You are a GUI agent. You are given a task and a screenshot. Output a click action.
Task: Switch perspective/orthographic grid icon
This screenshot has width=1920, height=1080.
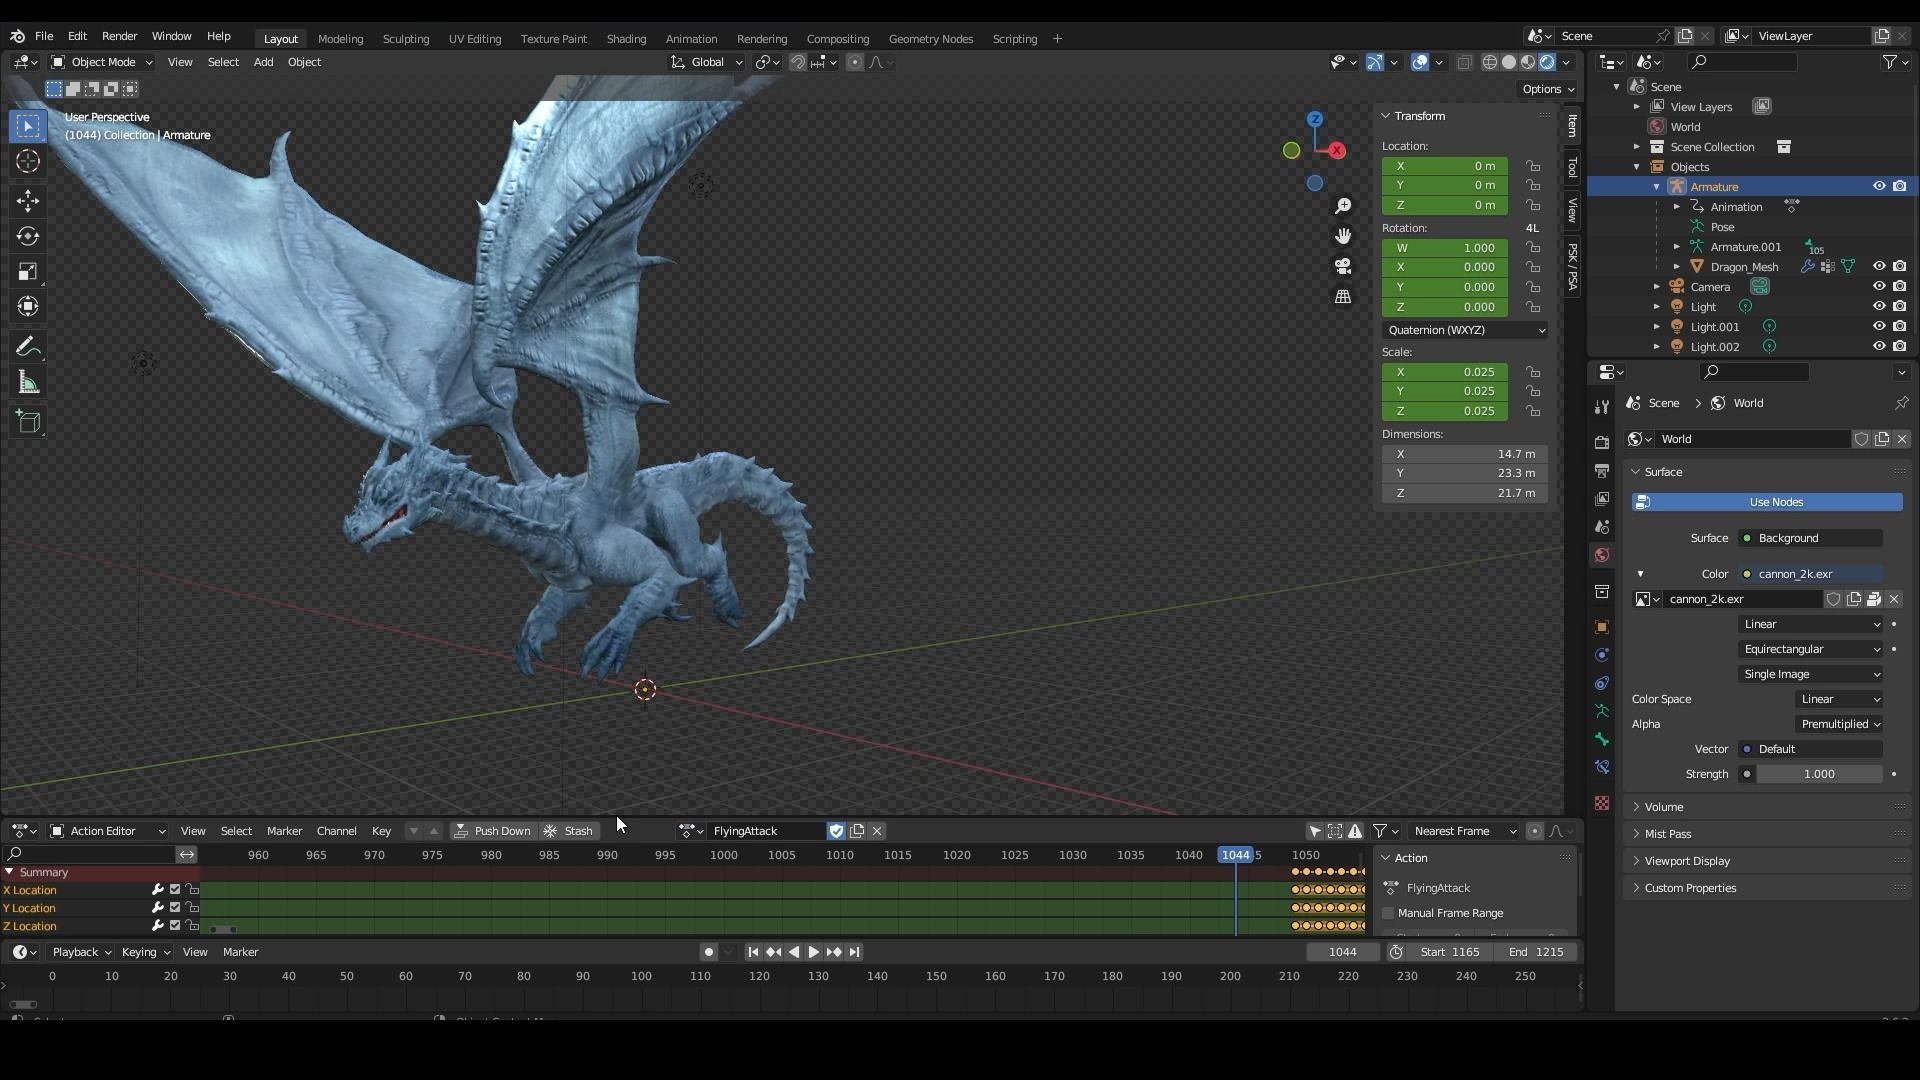click(1343, 297)
